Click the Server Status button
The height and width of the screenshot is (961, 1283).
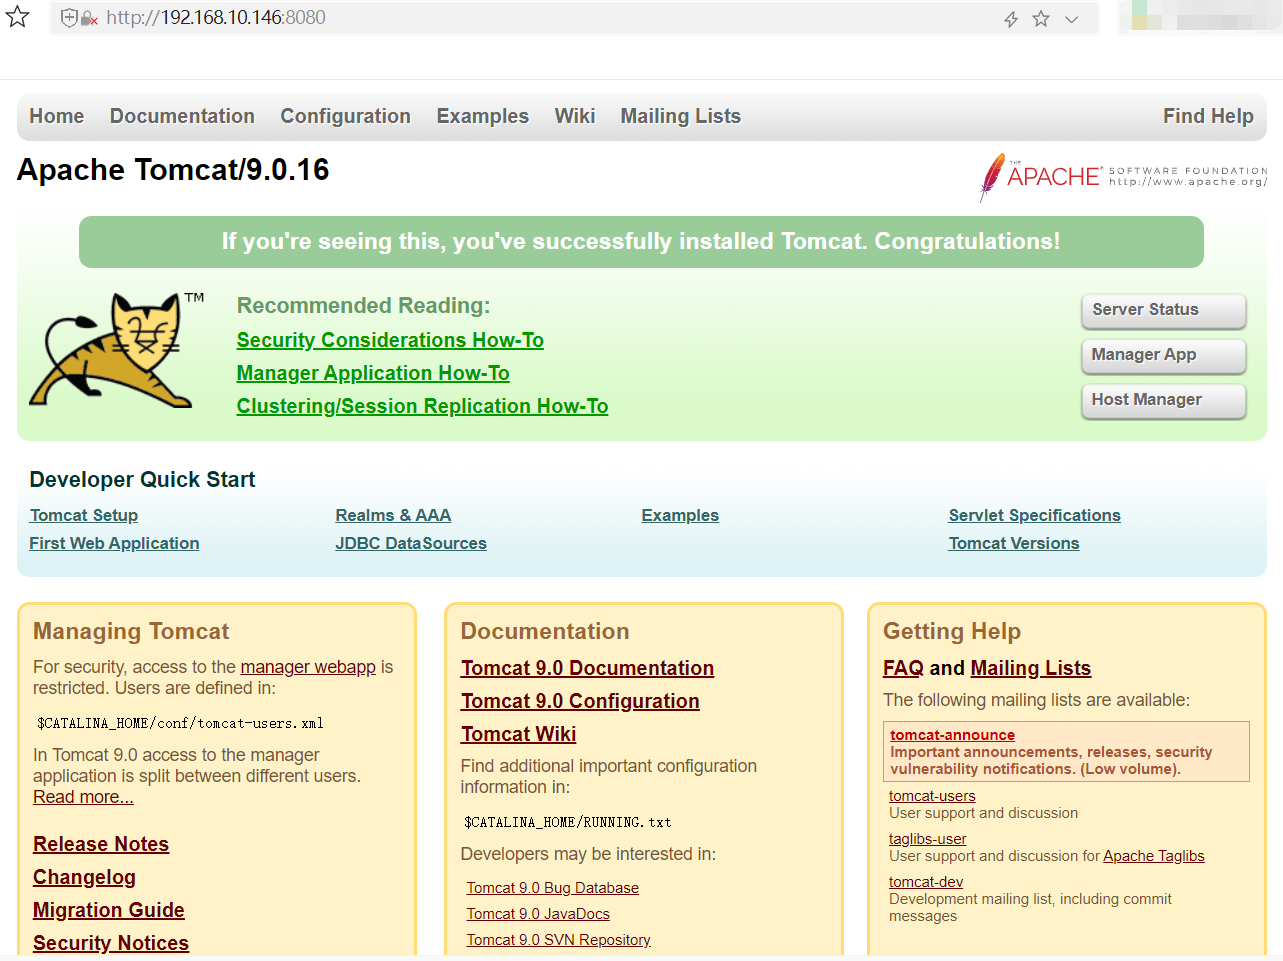(x=1164, y=310)
